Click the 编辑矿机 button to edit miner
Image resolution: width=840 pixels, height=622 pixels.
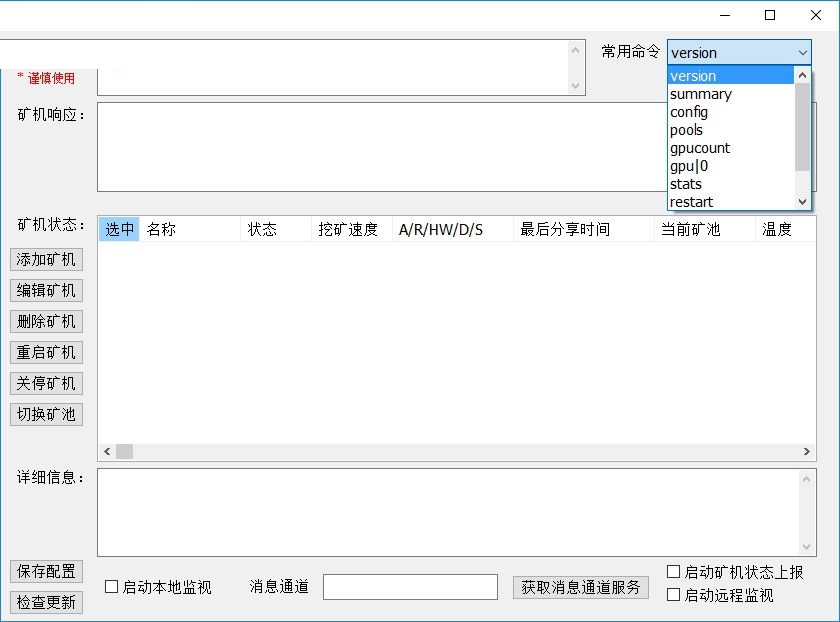click(x=45, y=290)
